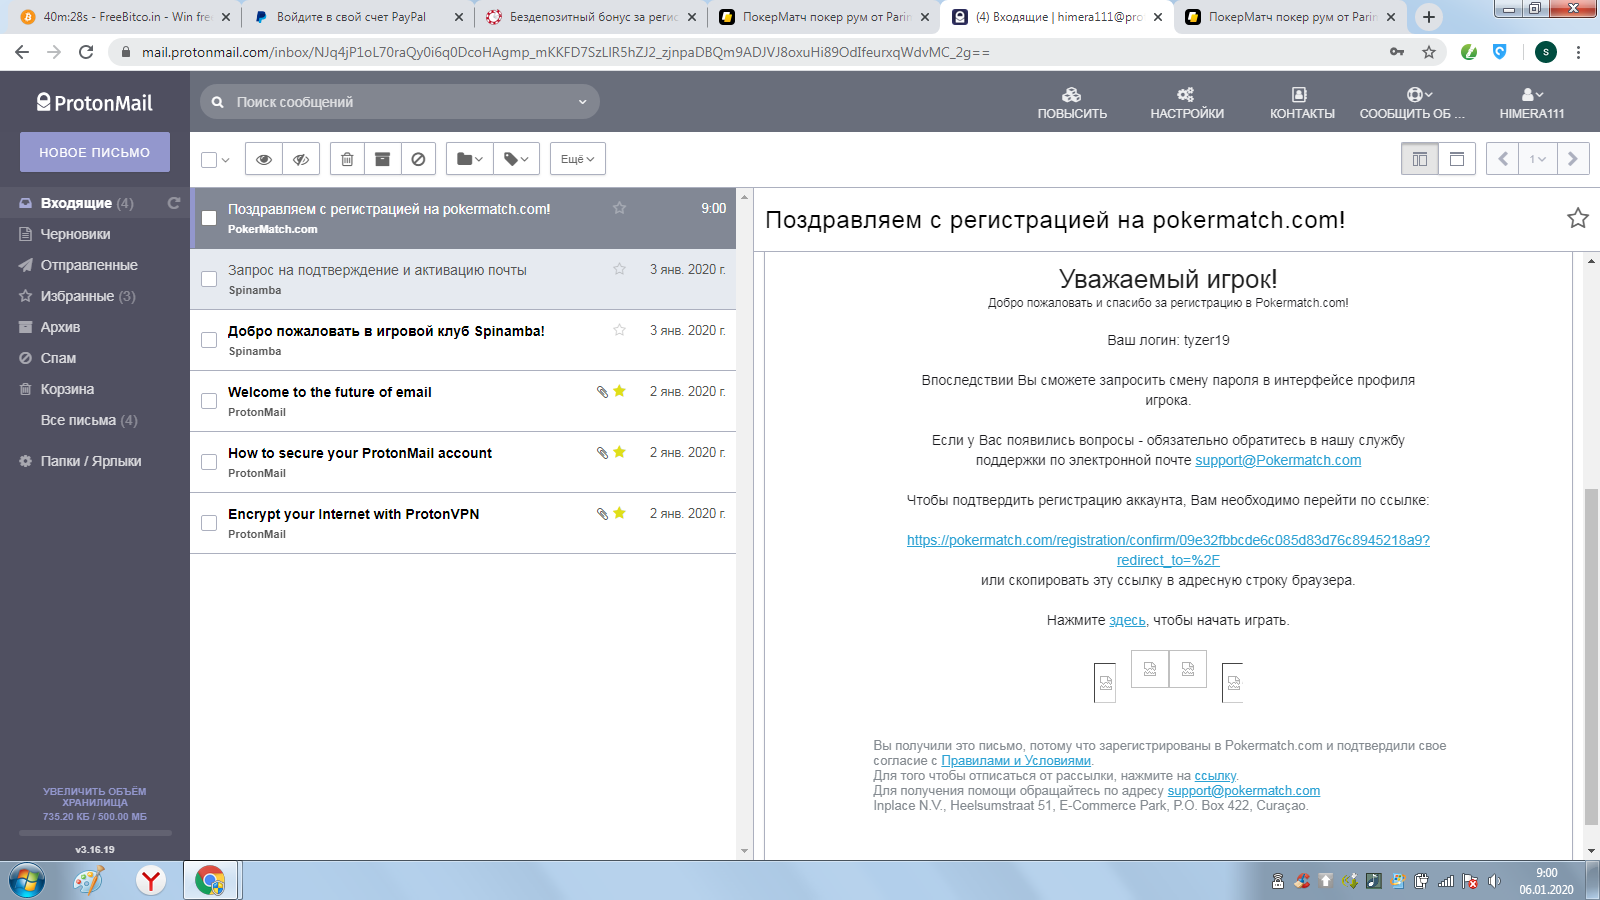Go to the Спам folder
The width and height of the screenshot is (1600, 900).
click(x=58, y=358)
